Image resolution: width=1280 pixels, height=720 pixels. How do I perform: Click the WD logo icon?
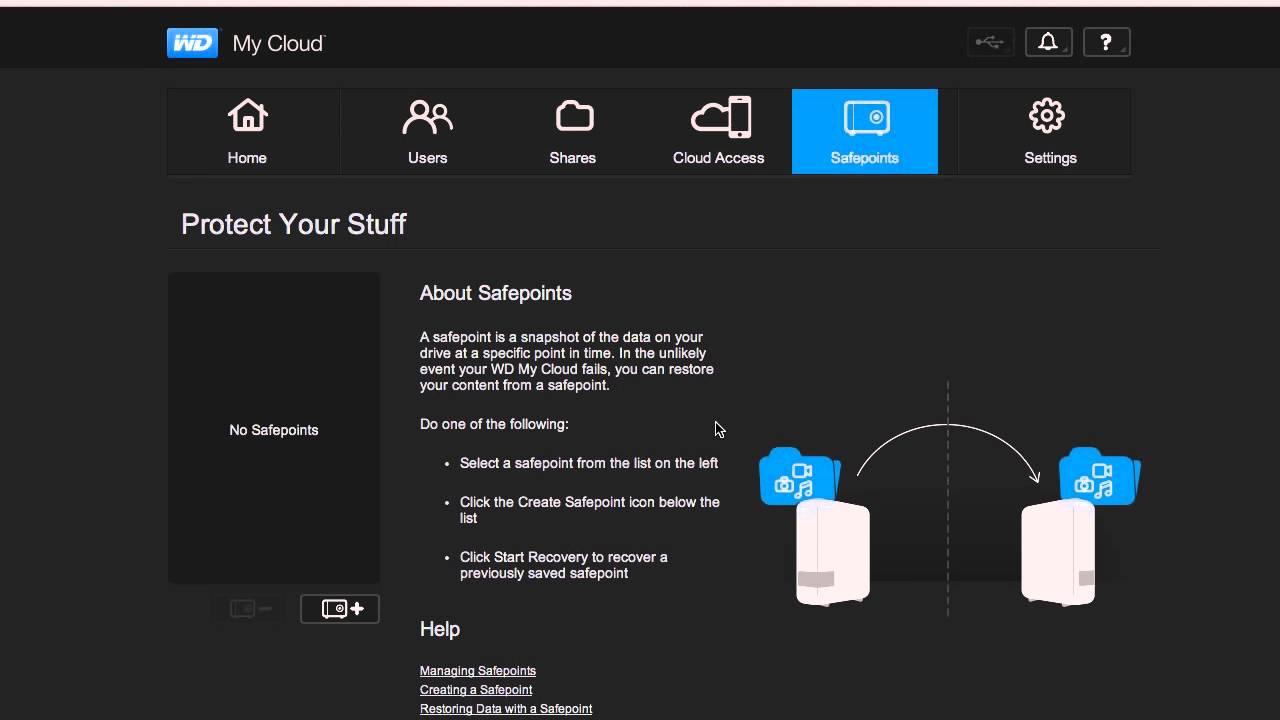[192, 43]
